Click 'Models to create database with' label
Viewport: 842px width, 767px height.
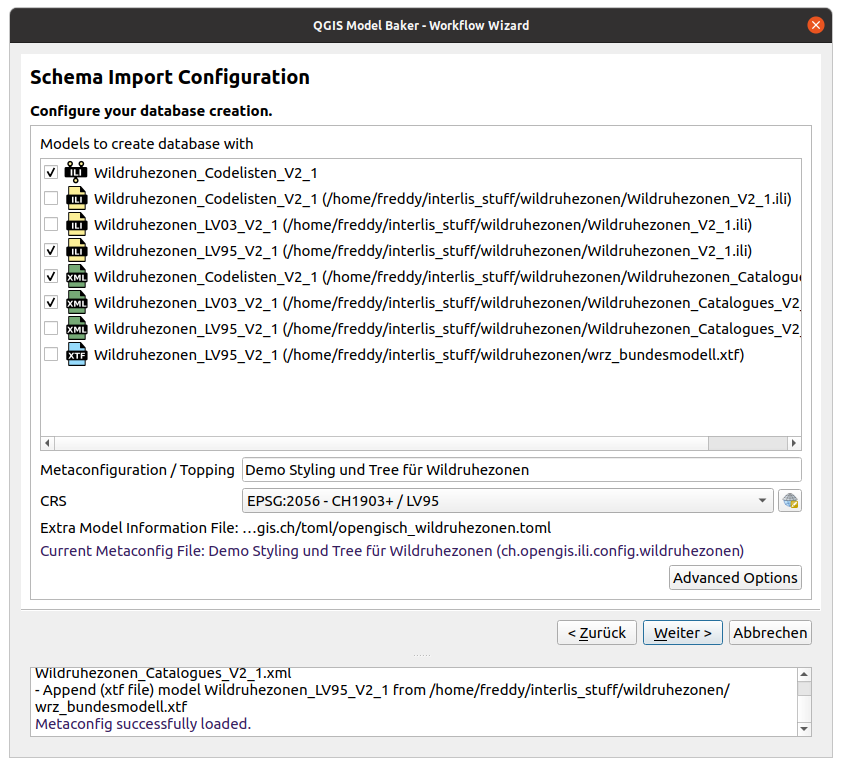pos(147,144)
